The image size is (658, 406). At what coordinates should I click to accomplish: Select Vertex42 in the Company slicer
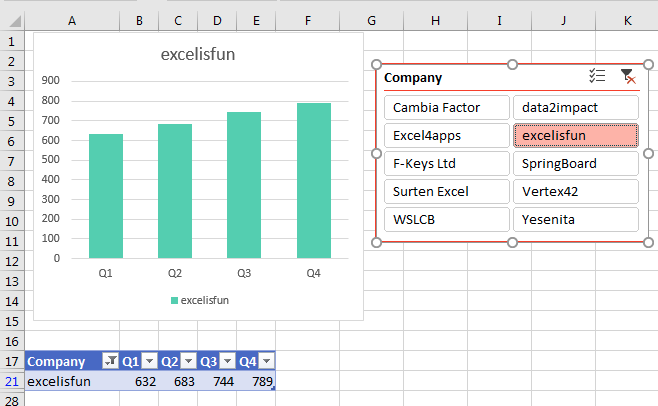coord(575,192)
